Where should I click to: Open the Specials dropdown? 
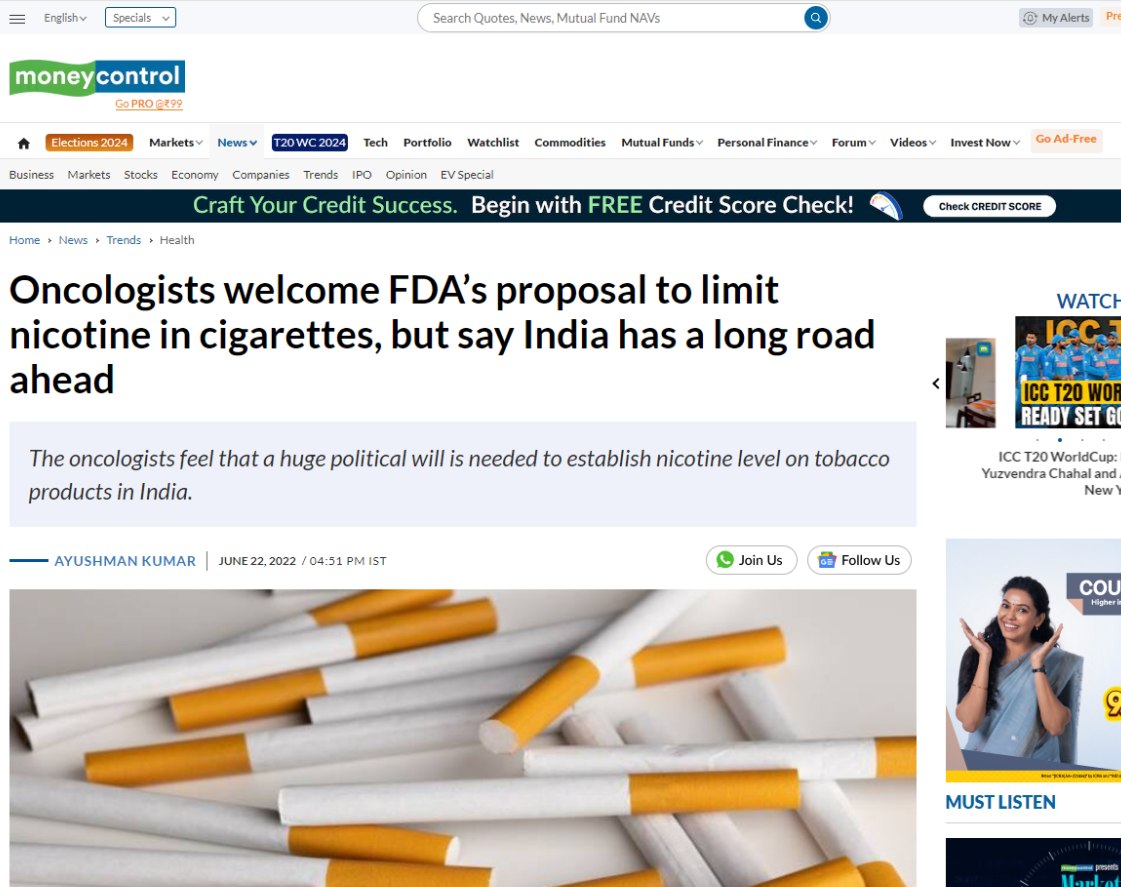pyautogui.click(x=140, y=18)
